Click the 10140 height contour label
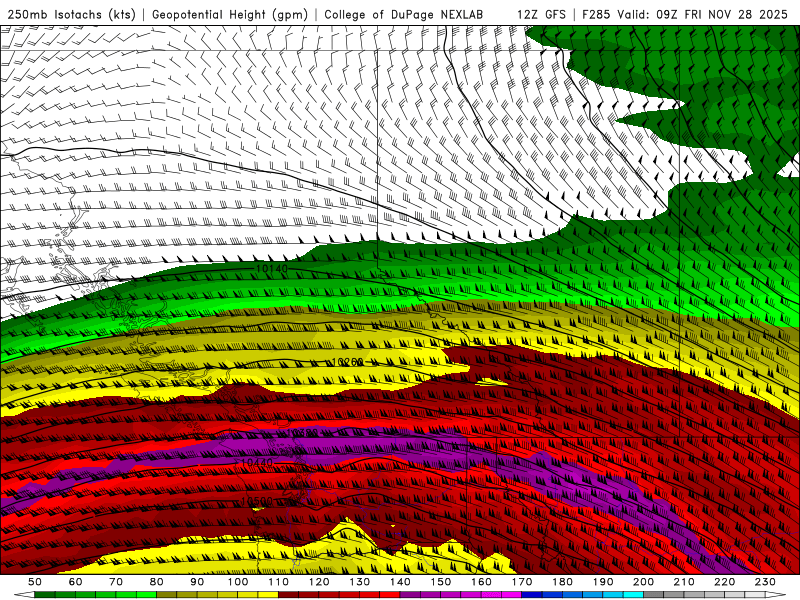Image resolution: width=800 pixels, height=600 pixels. pos(271,268)
